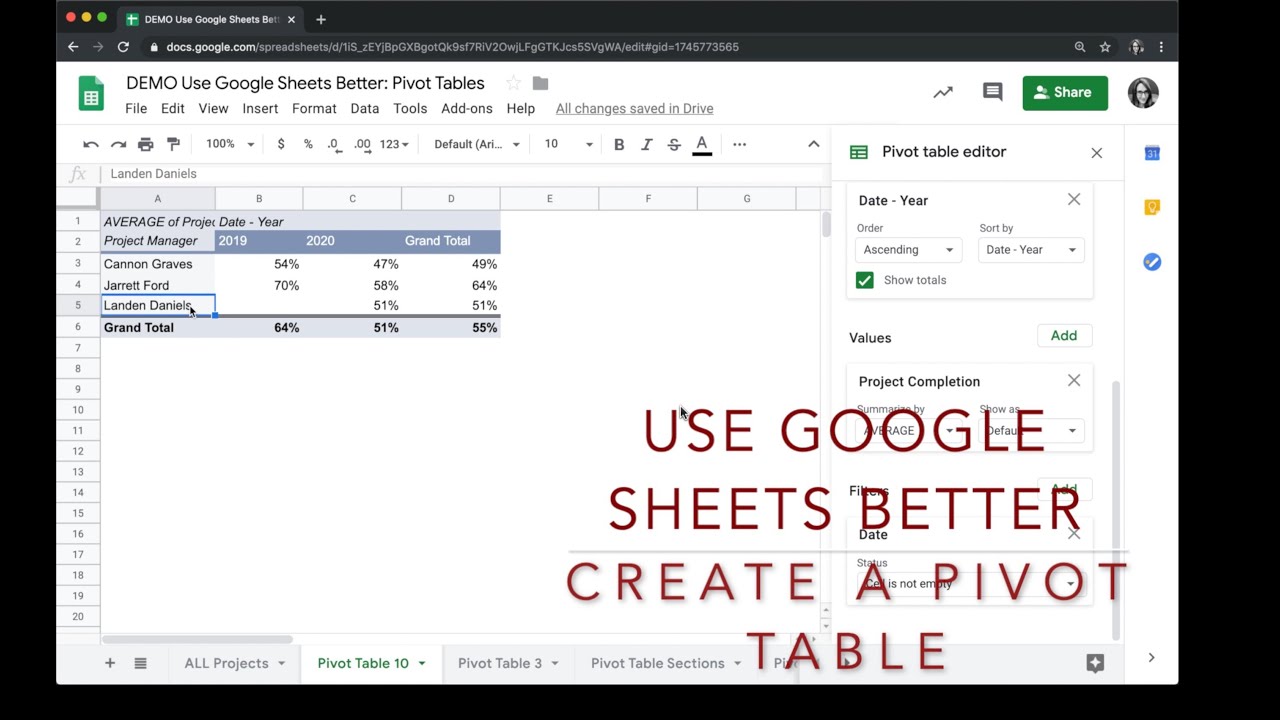Open the font size 10 dropdown
Screen dimensions: 1280x720
[568, 144]
